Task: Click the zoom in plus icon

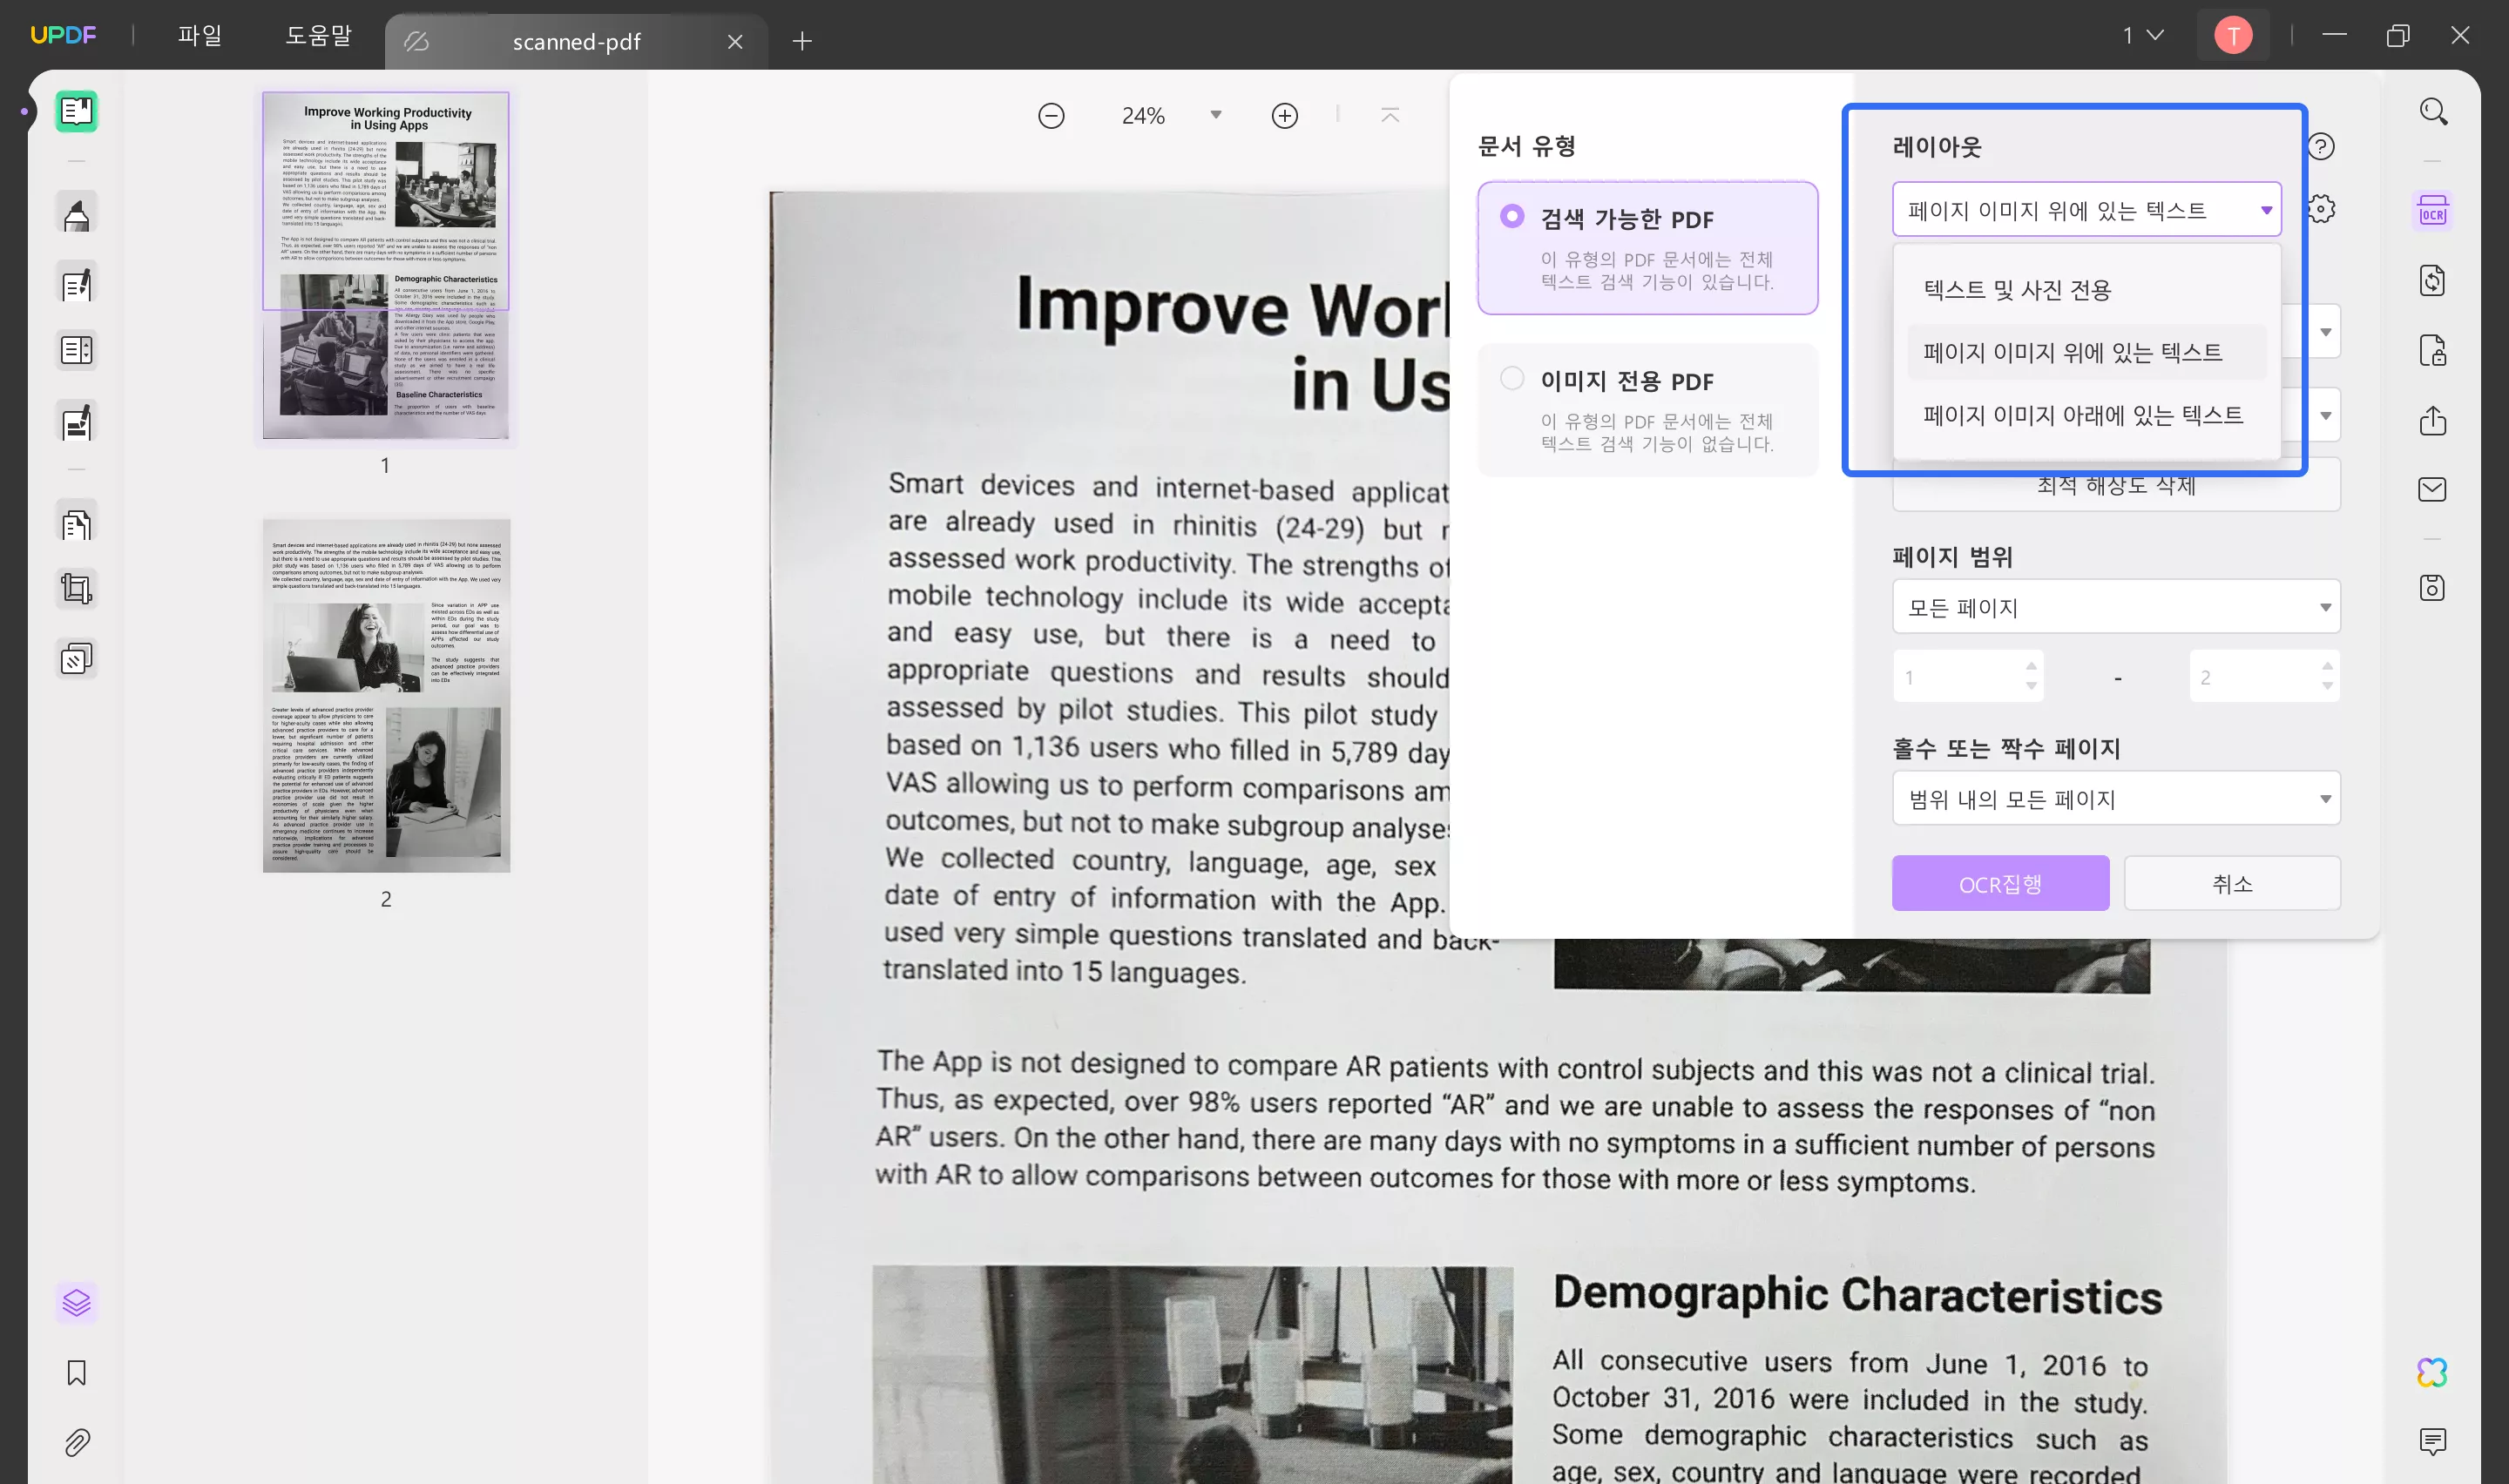Action: point(1284,116)
